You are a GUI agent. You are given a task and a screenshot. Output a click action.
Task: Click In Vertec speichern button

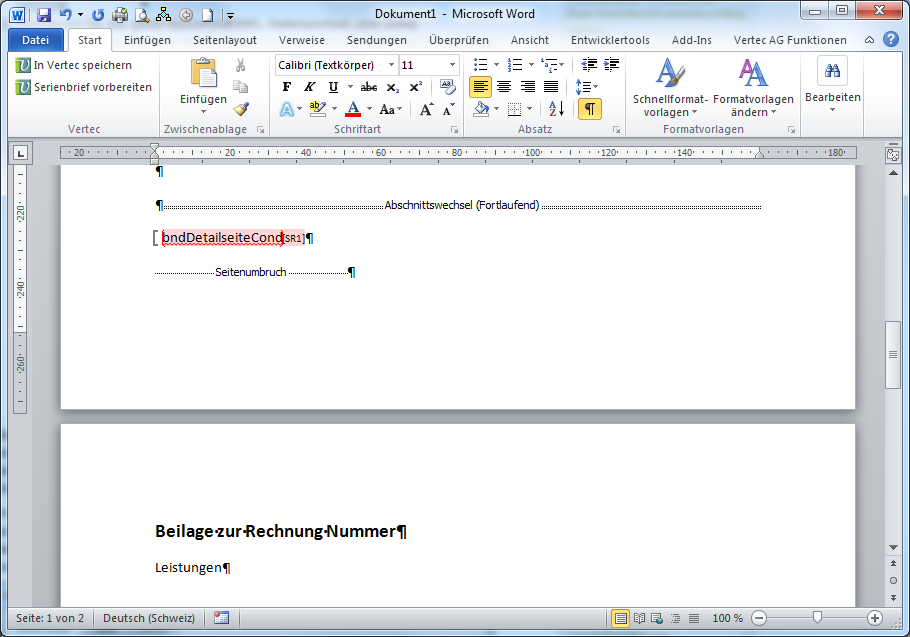[x=73, y=65]
